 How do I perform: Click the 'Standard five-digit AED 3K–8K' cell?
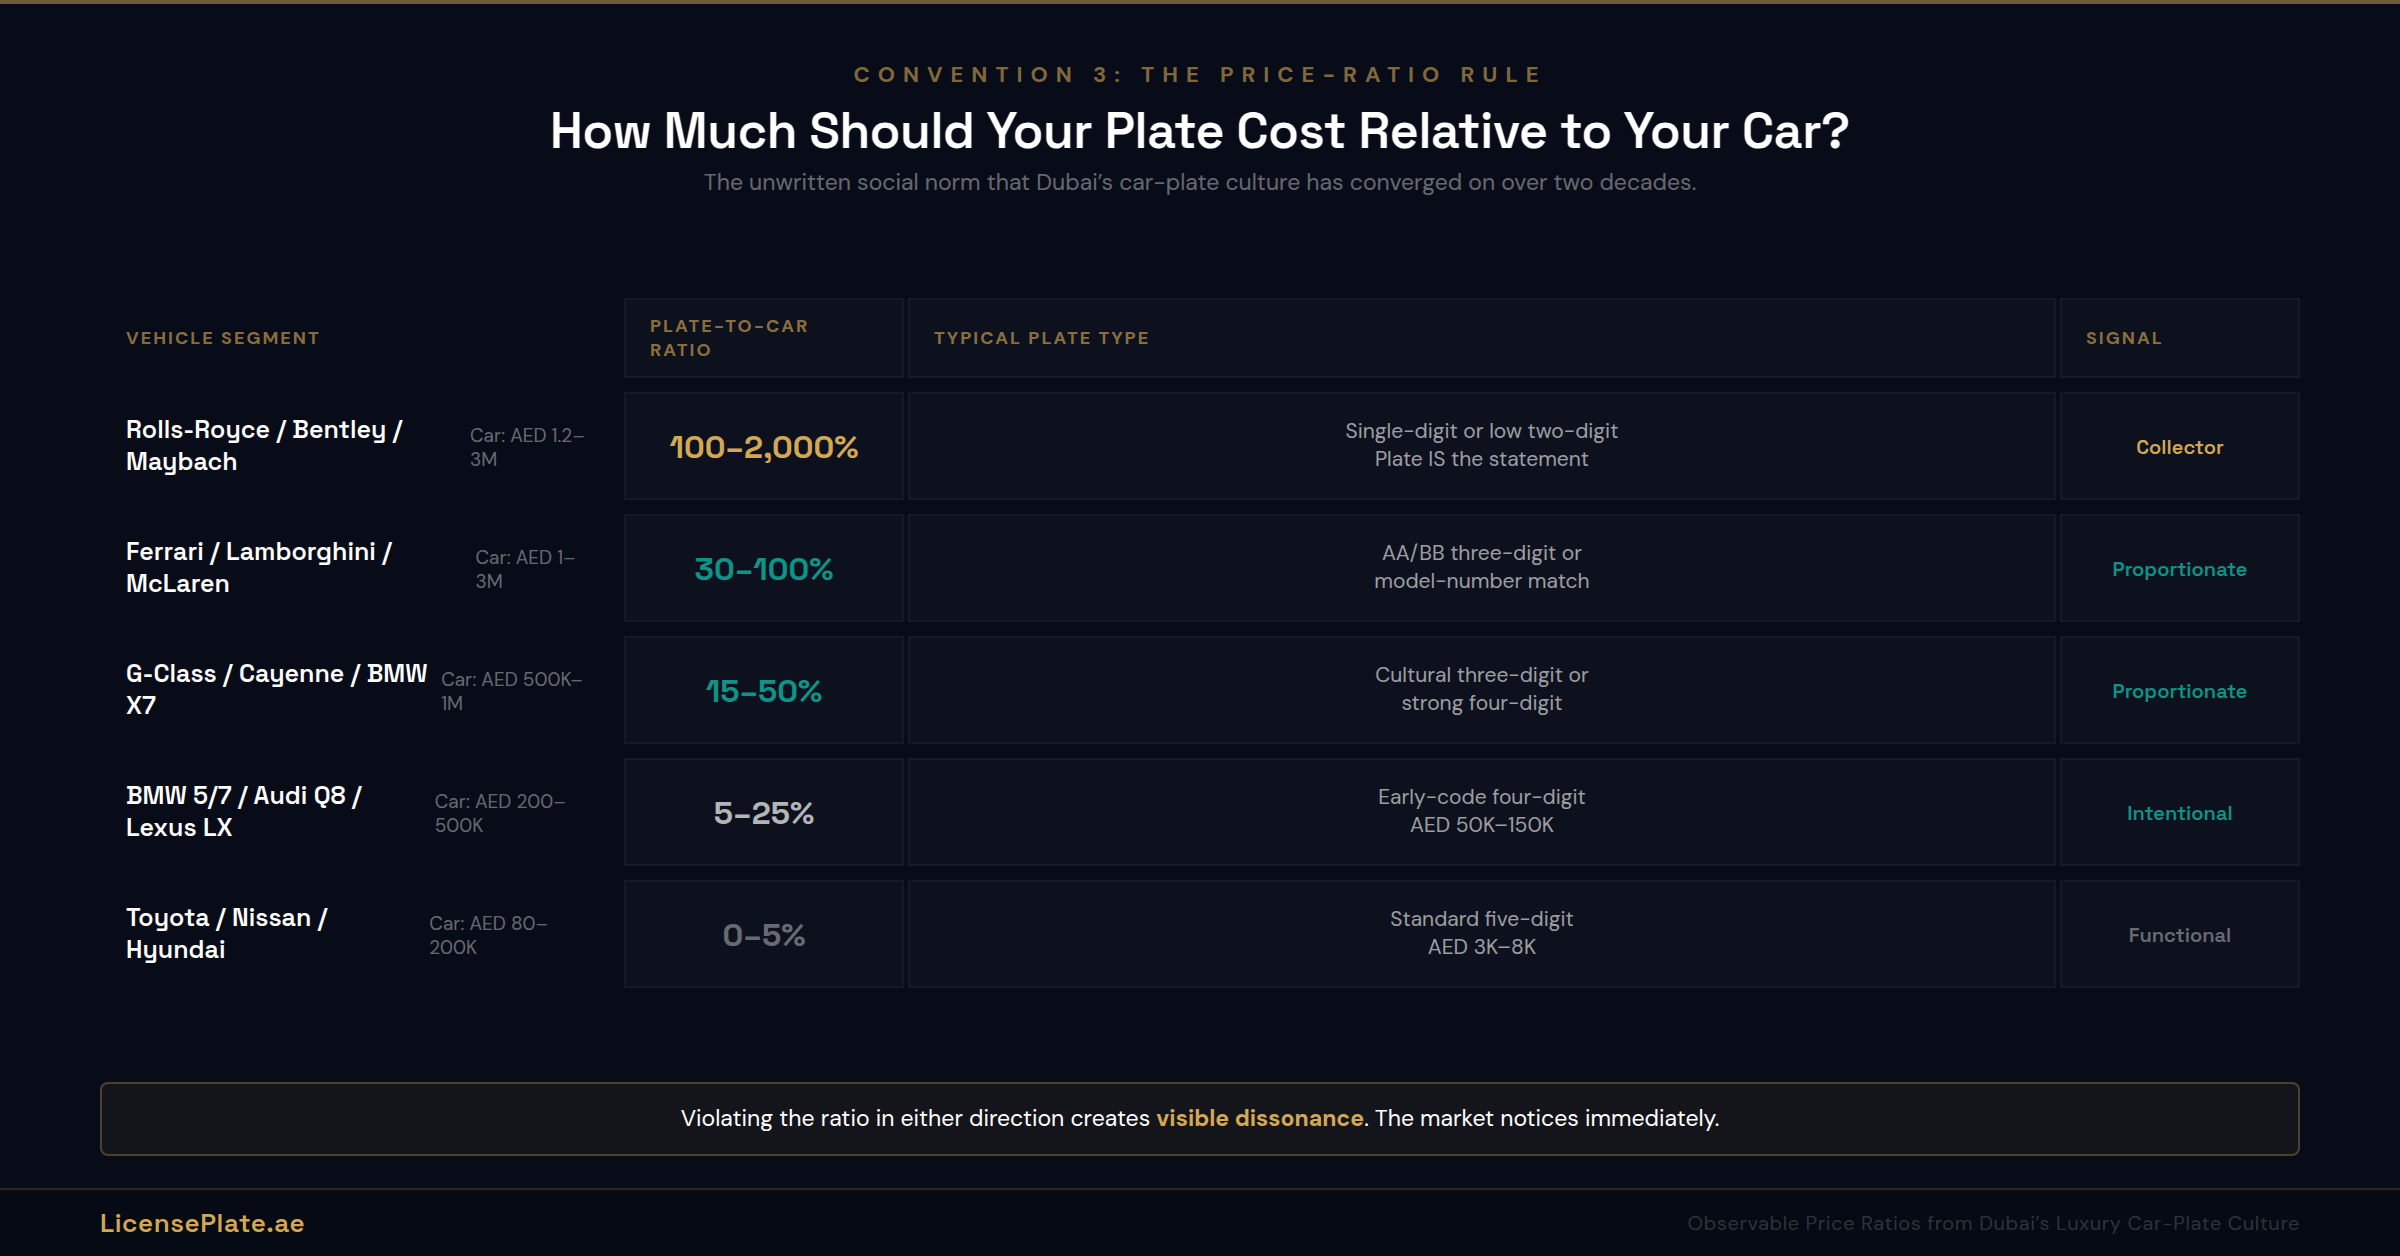coord(1481,933)
